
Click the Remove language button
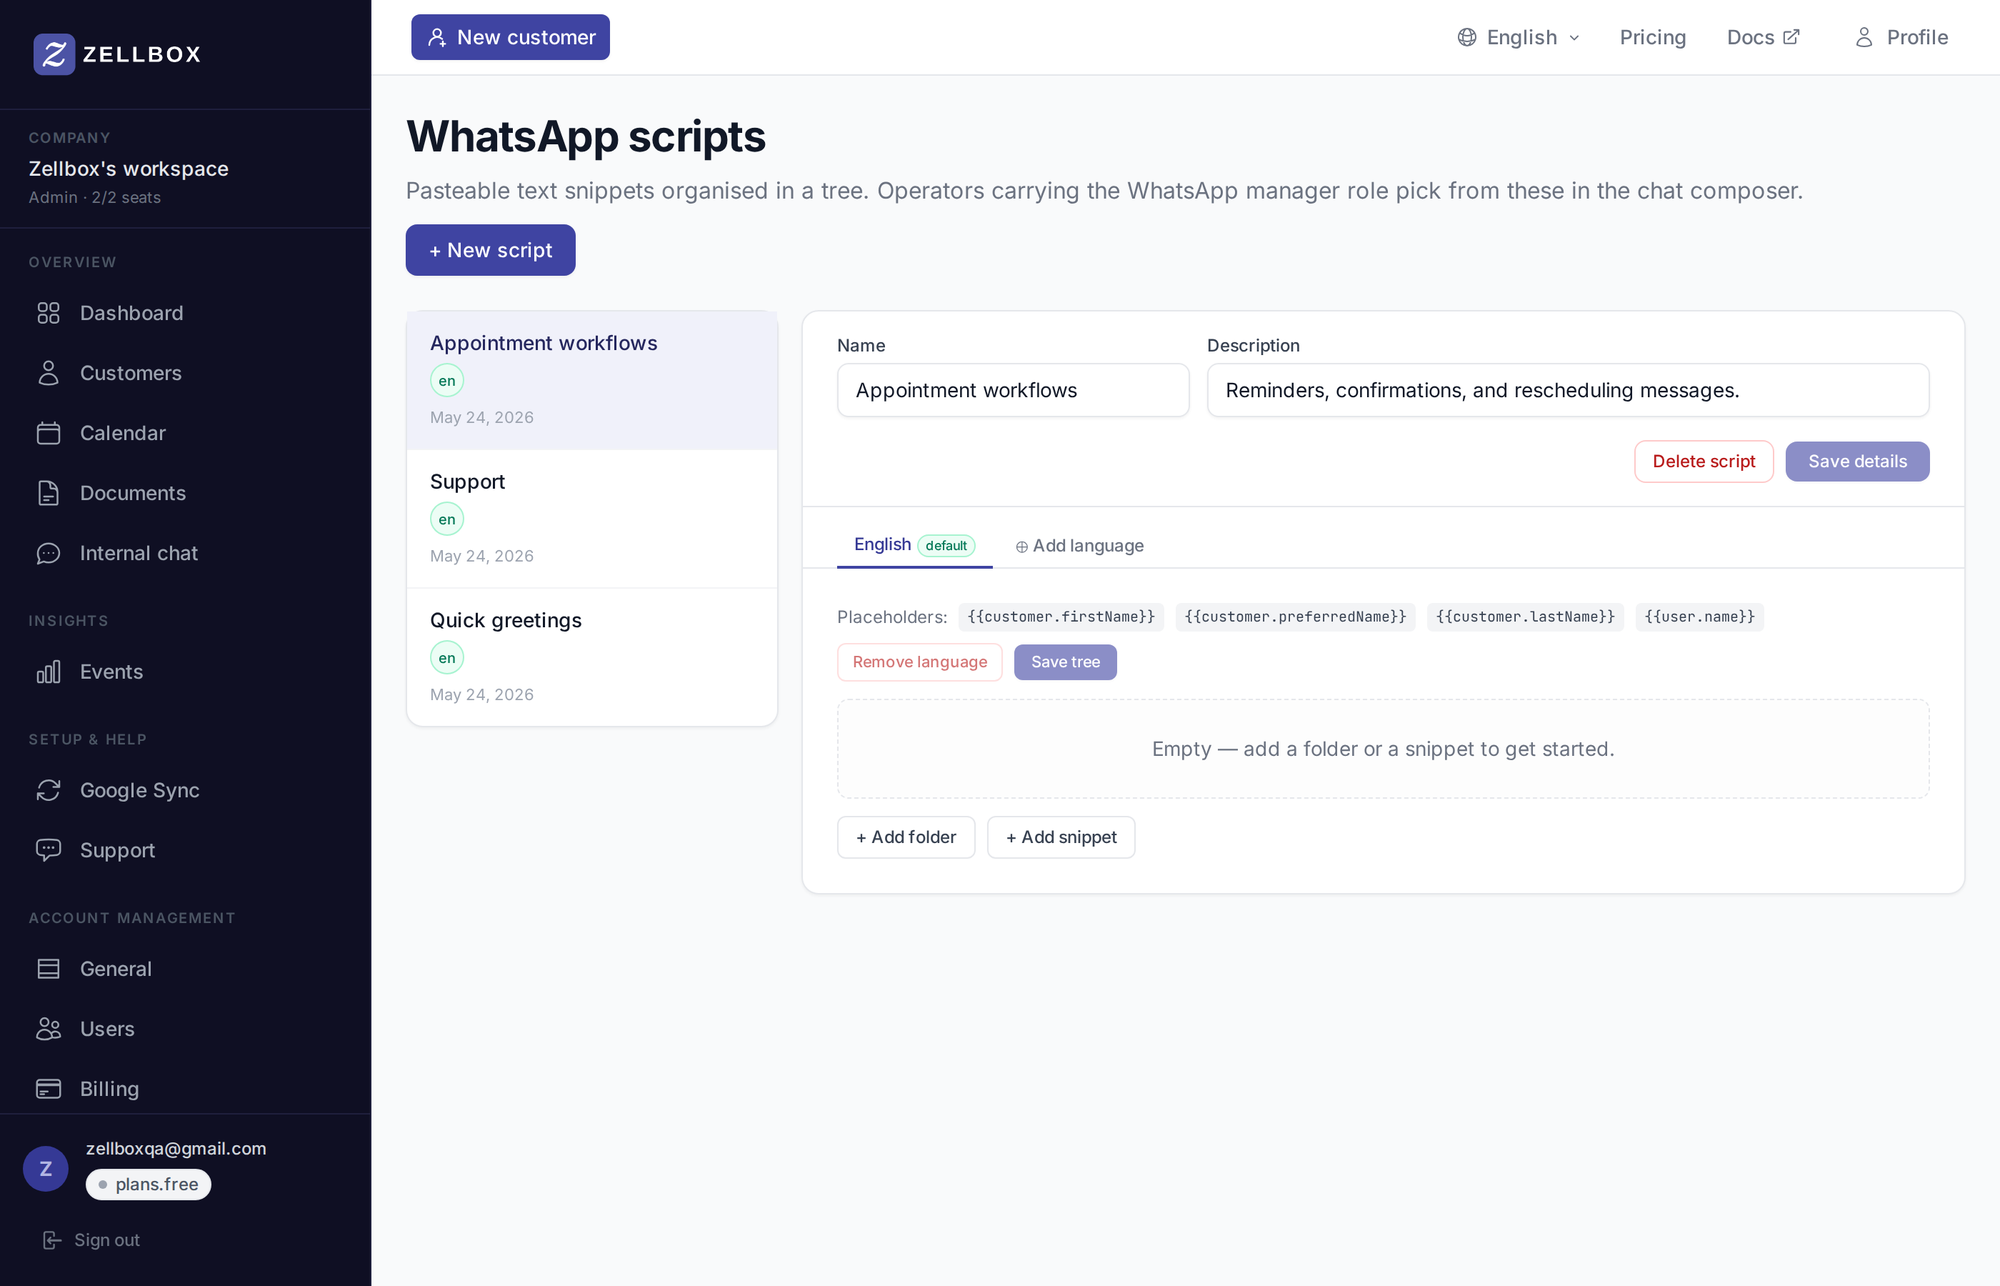coord(920,662)
